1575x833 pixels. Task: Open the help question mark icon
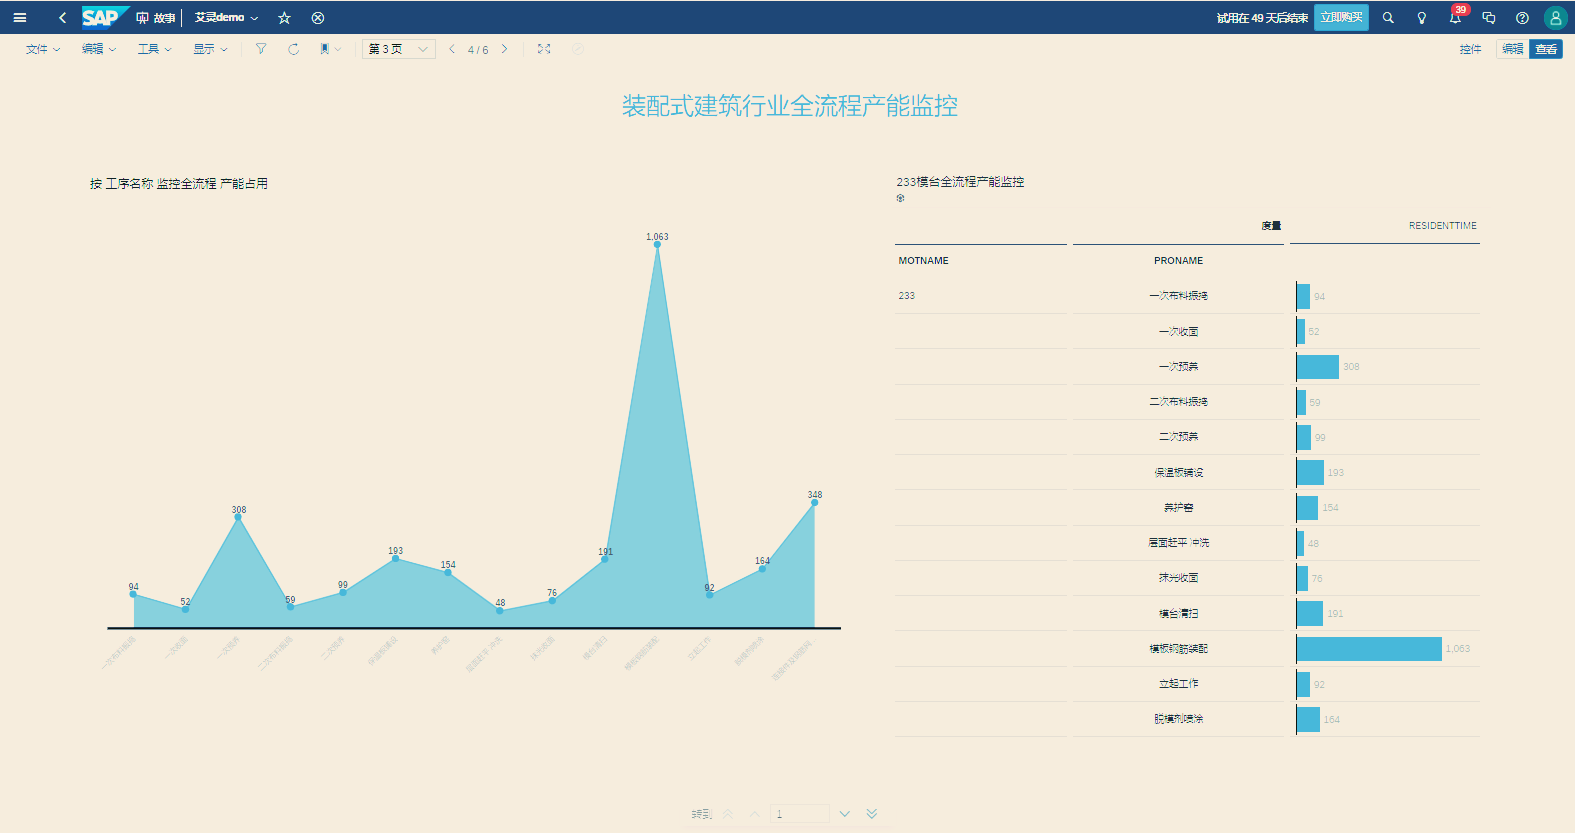(x=1522, y=18)
